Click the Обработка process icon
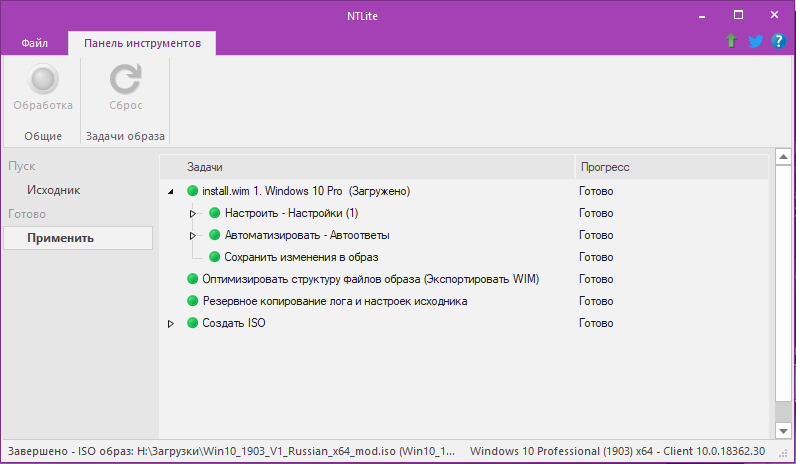Viewport: 796px width, 464px height. pyautogui.click(x=43, y=79)
